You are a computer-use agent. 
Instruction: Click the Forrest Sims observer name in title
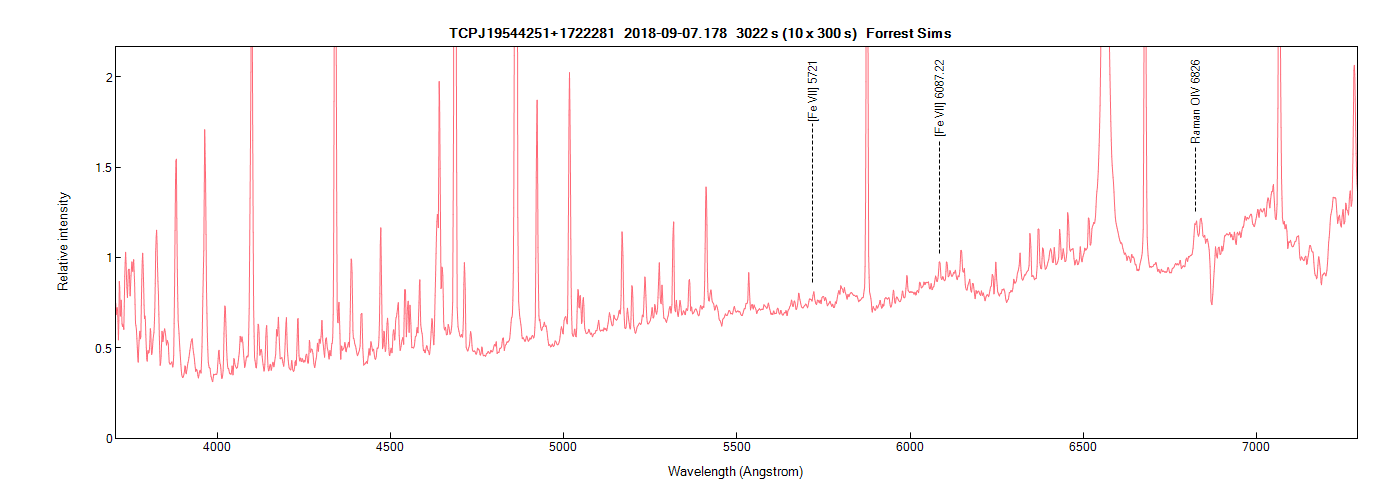pos(908,33)
